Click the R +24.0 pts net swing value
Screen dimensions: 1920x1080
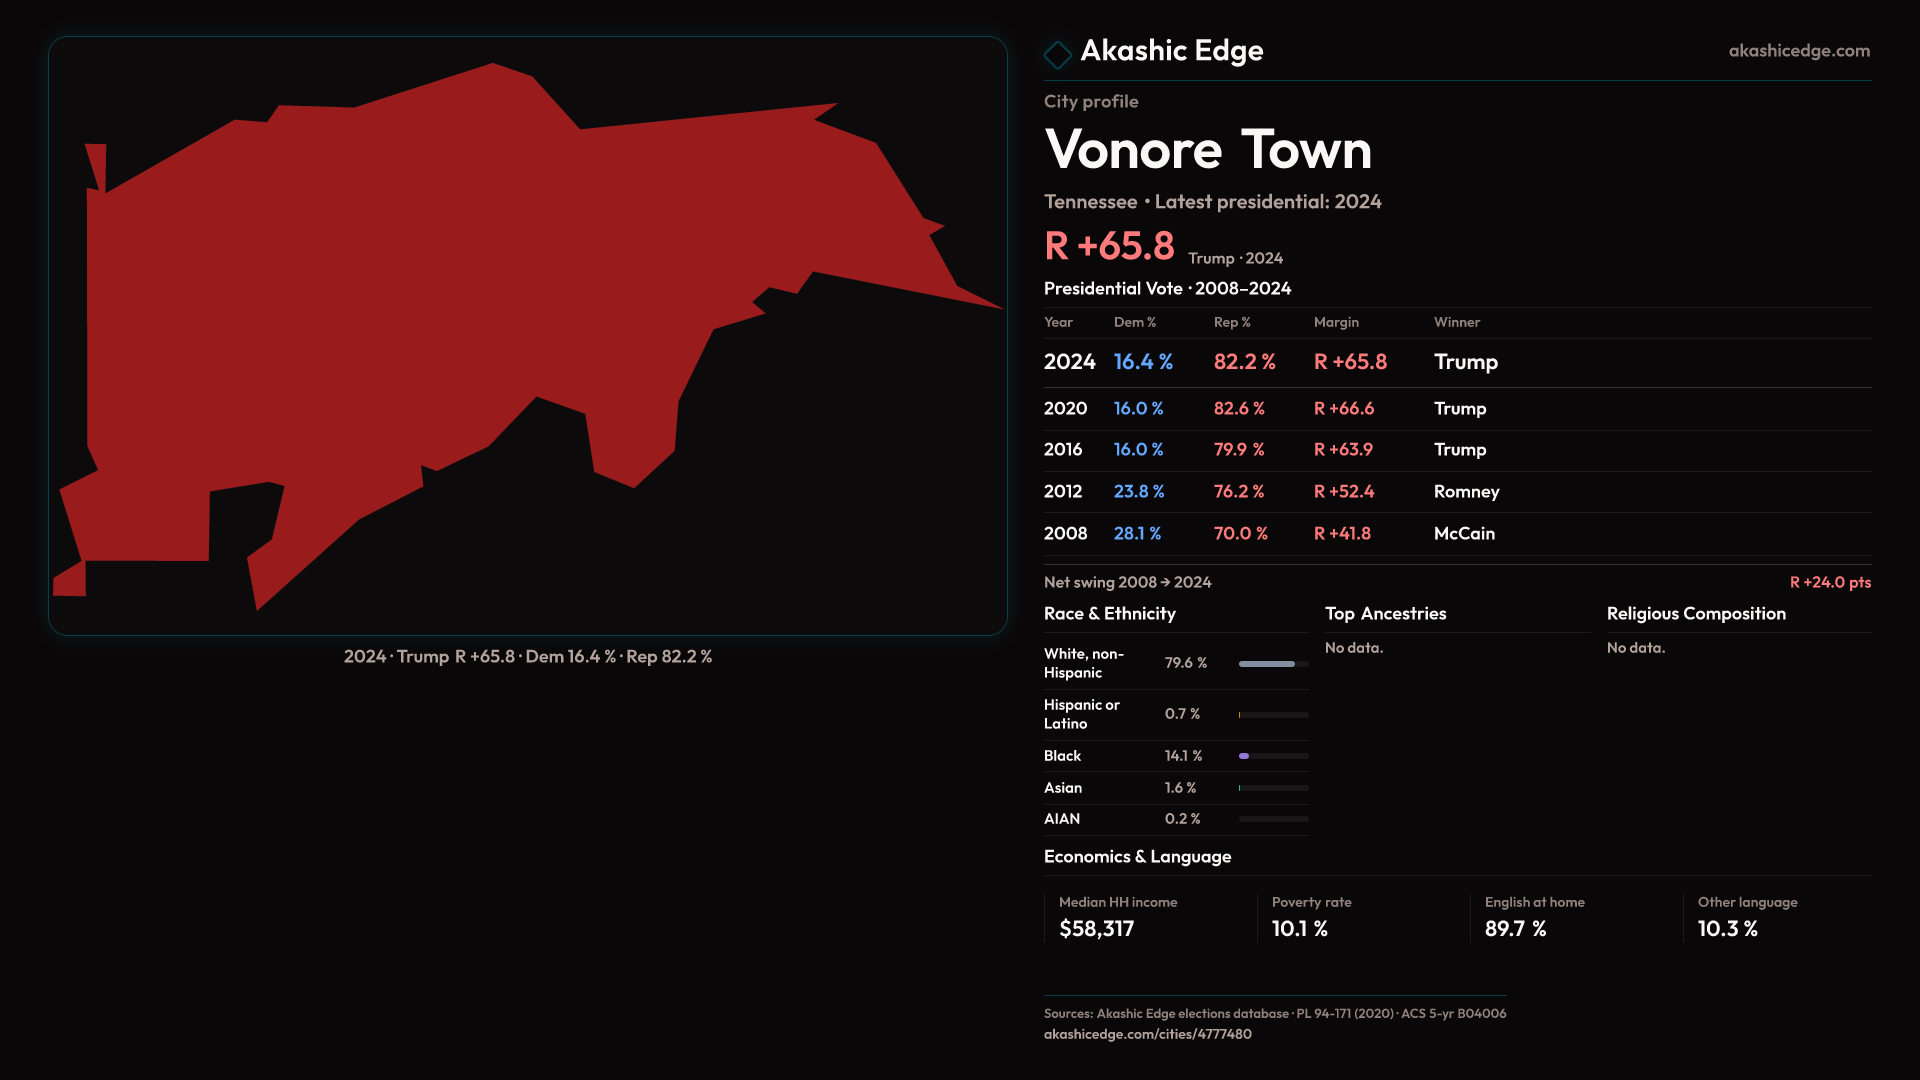point(1829,582)
